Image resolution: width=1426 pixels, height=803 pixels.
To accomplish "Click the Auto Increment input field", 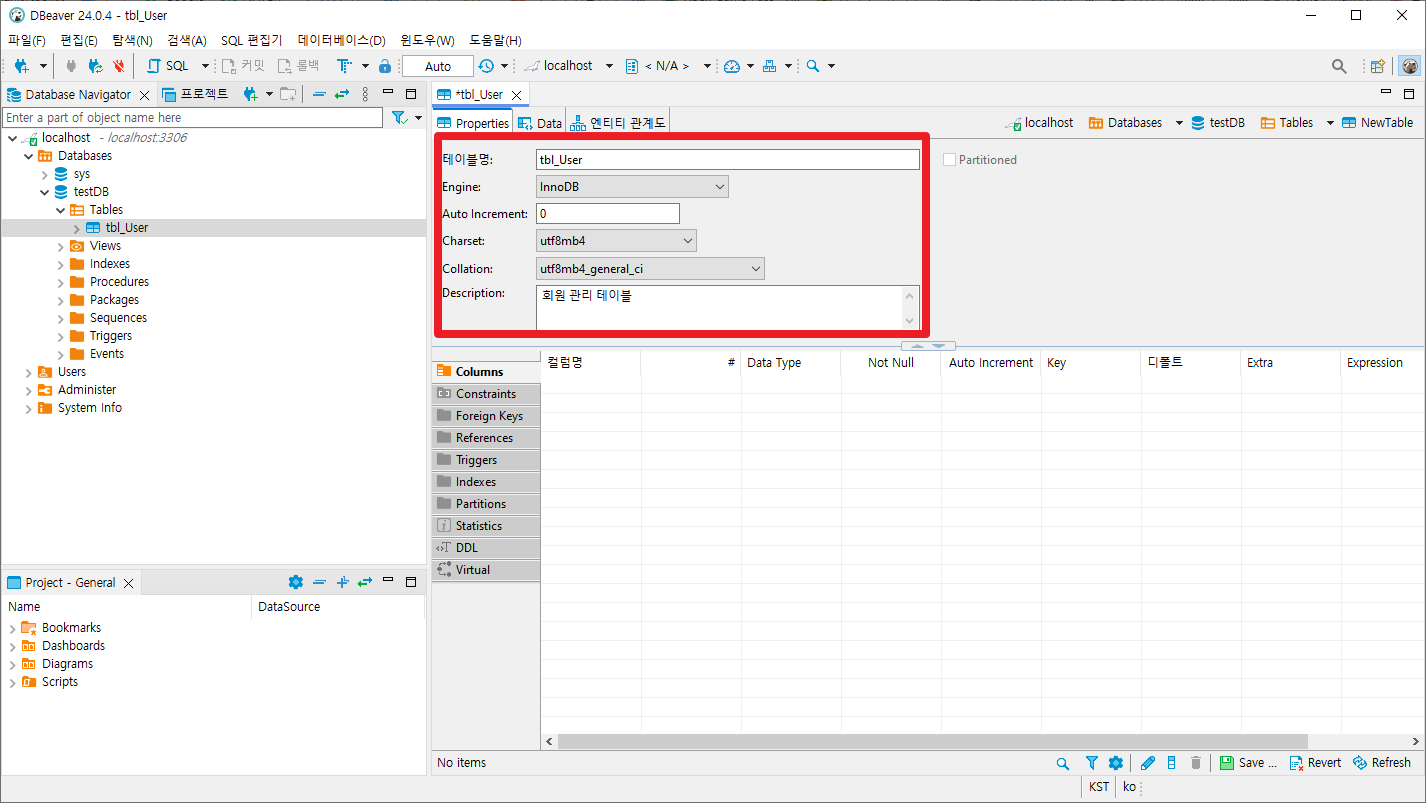I will click(608, 214).
